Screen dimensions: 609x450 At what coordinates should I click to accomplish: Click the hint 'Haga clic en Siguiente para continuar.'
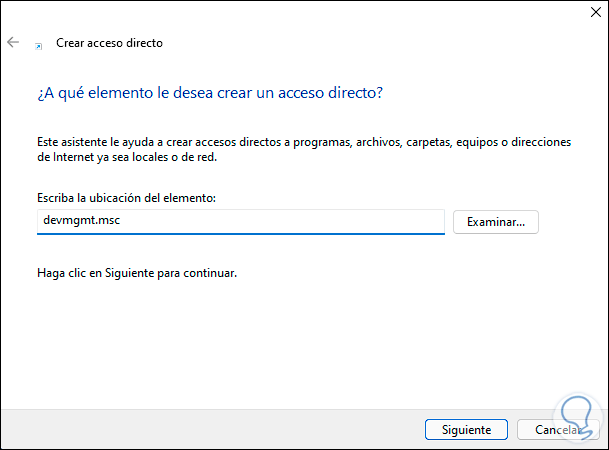(137, 272)
